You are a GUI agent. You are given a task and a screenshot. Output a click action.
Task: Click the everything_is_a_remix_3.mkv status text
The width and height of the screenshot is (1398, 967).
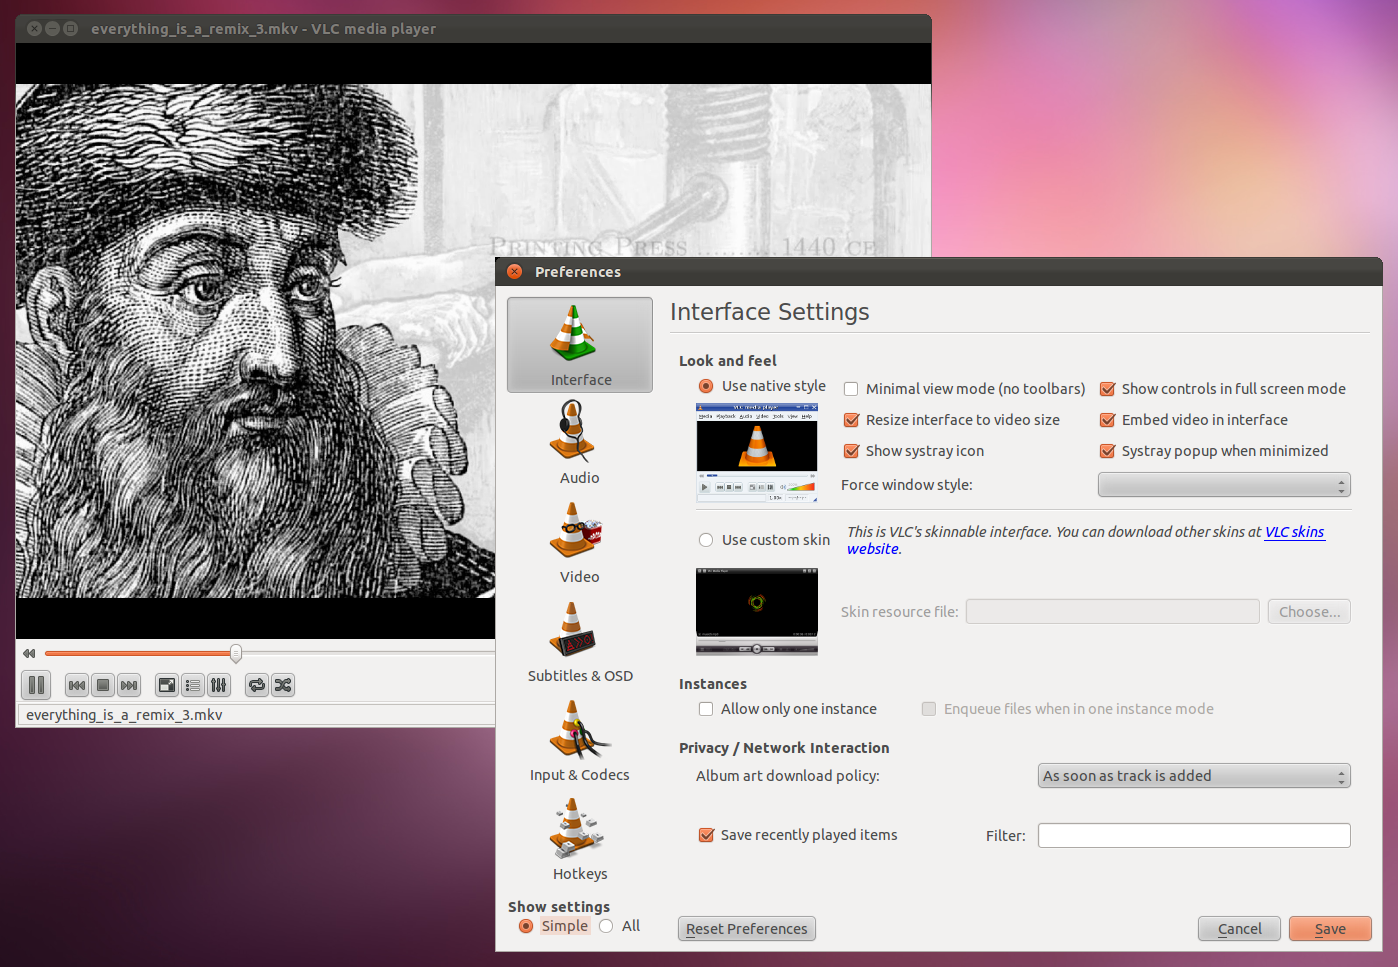click(x=124, y=715)
